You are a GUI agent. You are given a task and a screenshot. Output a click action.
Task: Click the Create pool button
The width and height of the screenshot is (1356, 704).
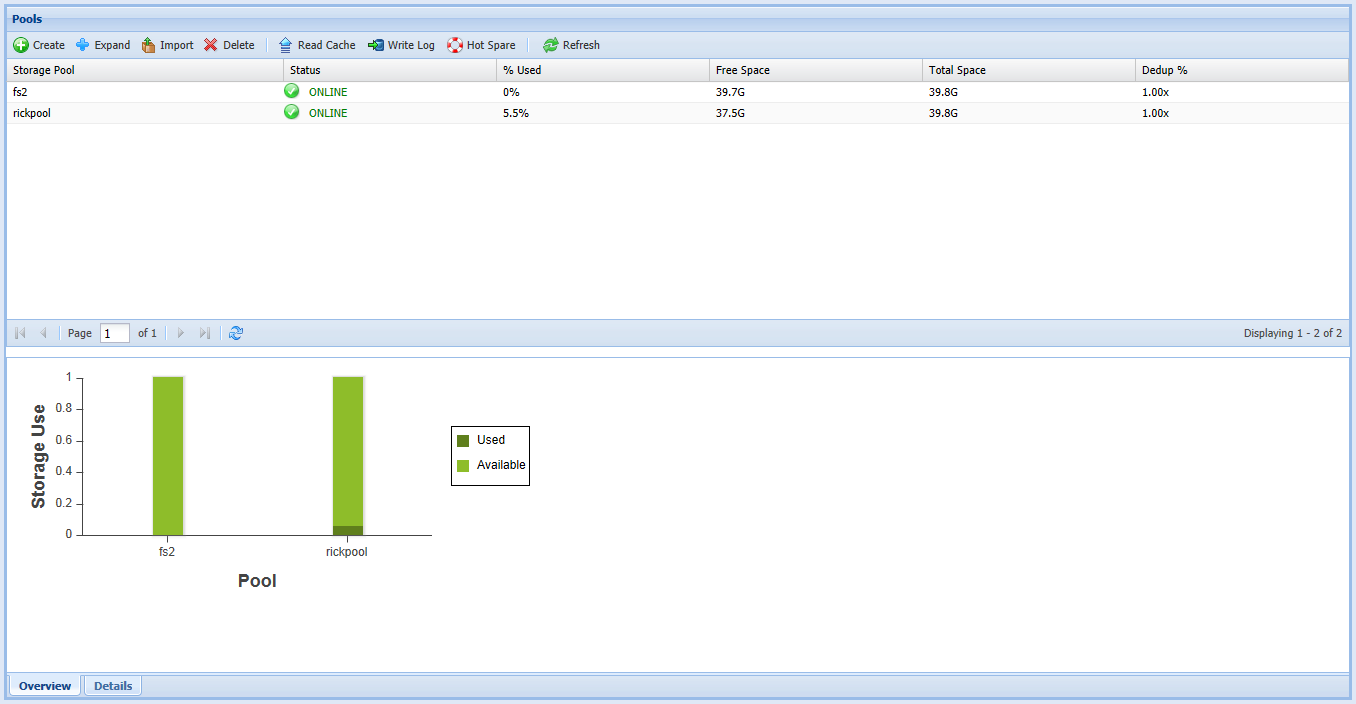39,45
